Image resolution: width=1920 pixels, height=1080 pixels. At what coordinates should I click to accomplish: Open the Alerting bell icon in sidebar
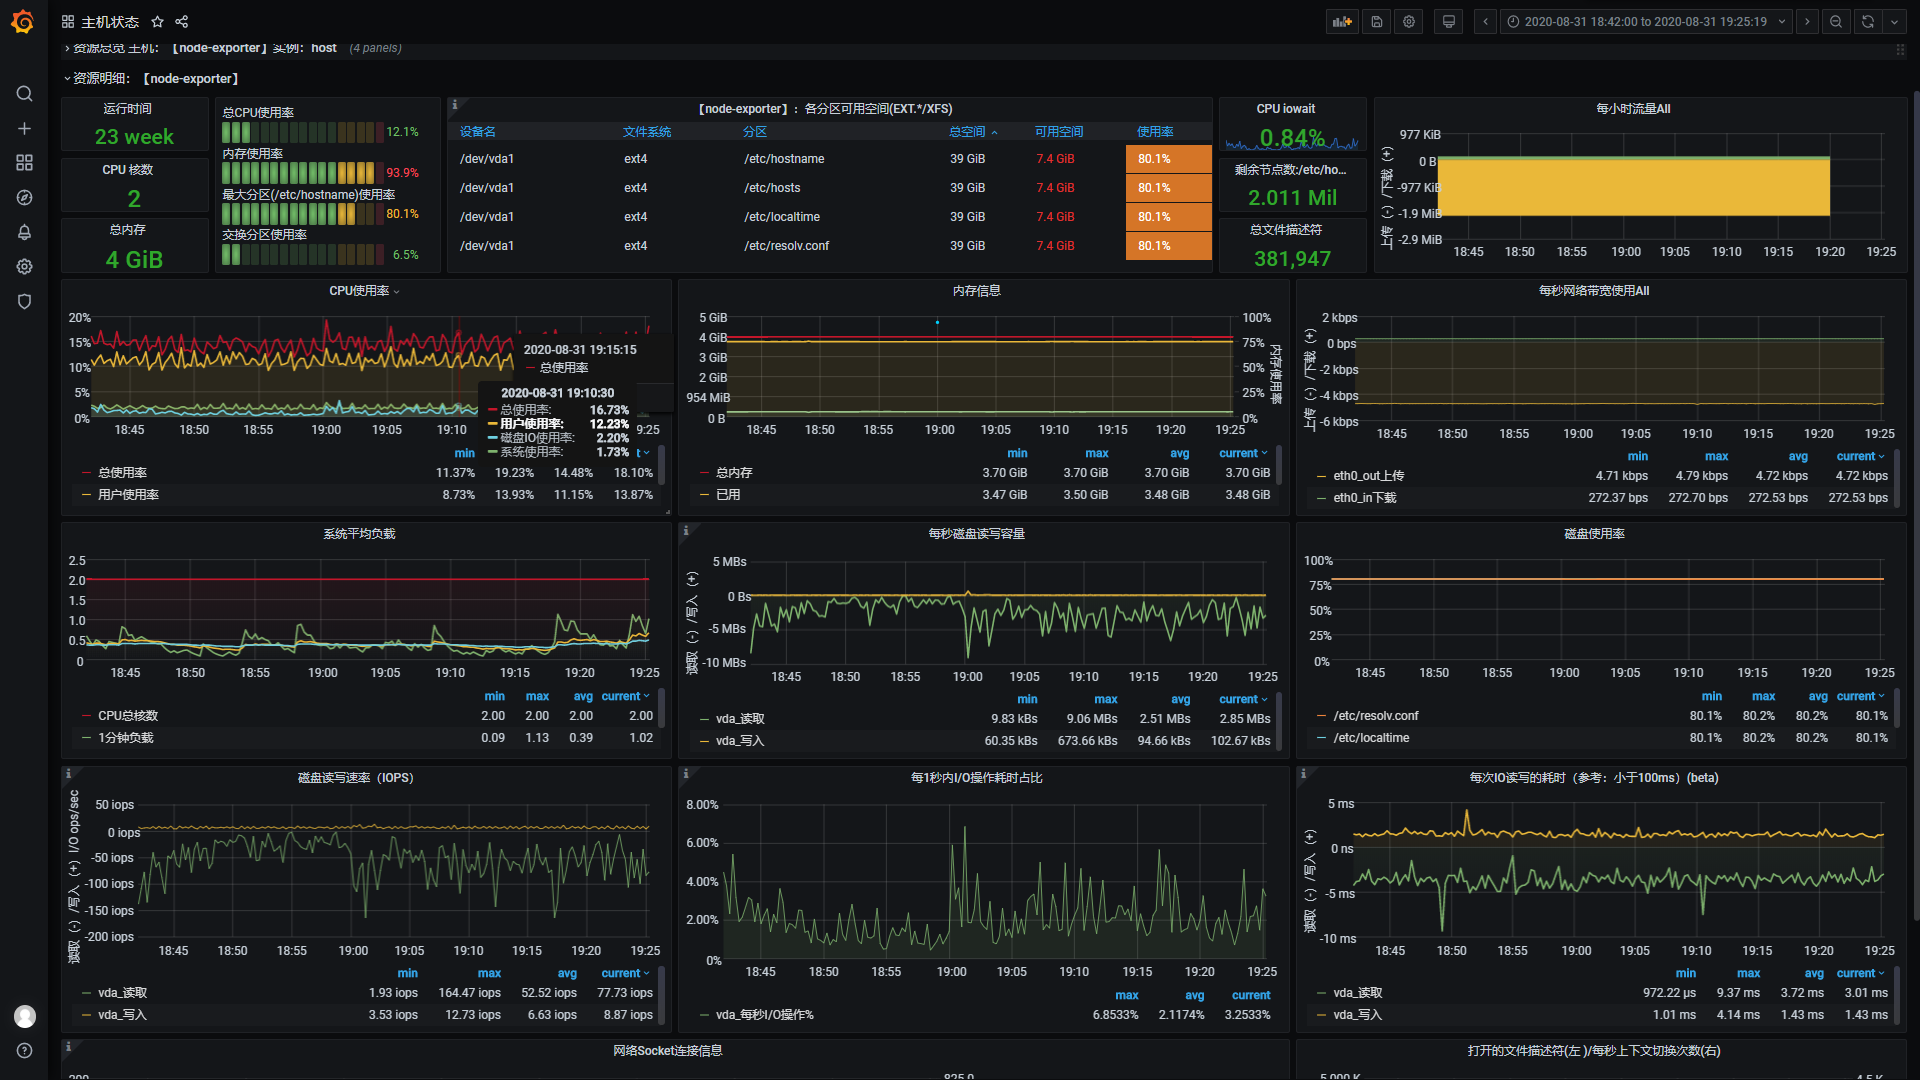[x=25, y=232]
